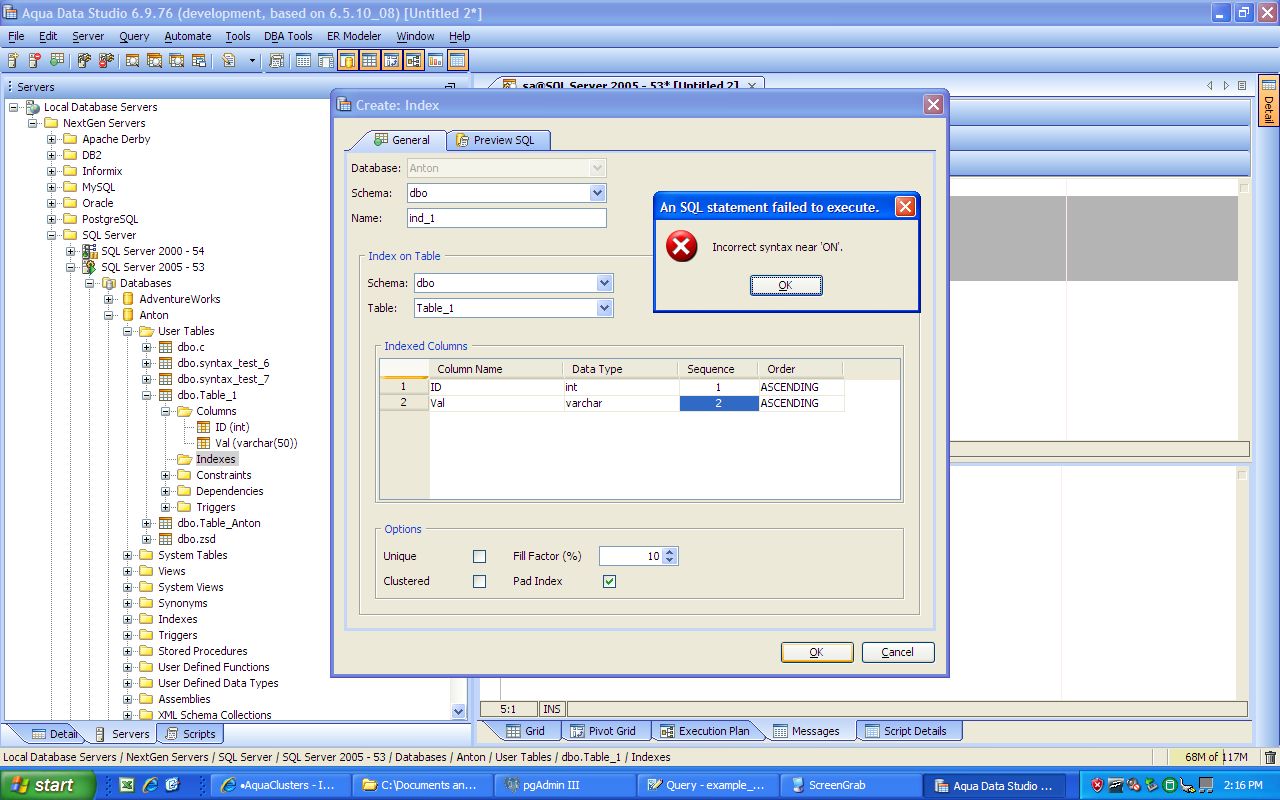This screenshot has height=800, width=1280.
Task: Open the Scripts tab in the left panel
Action: click(190, 734)
